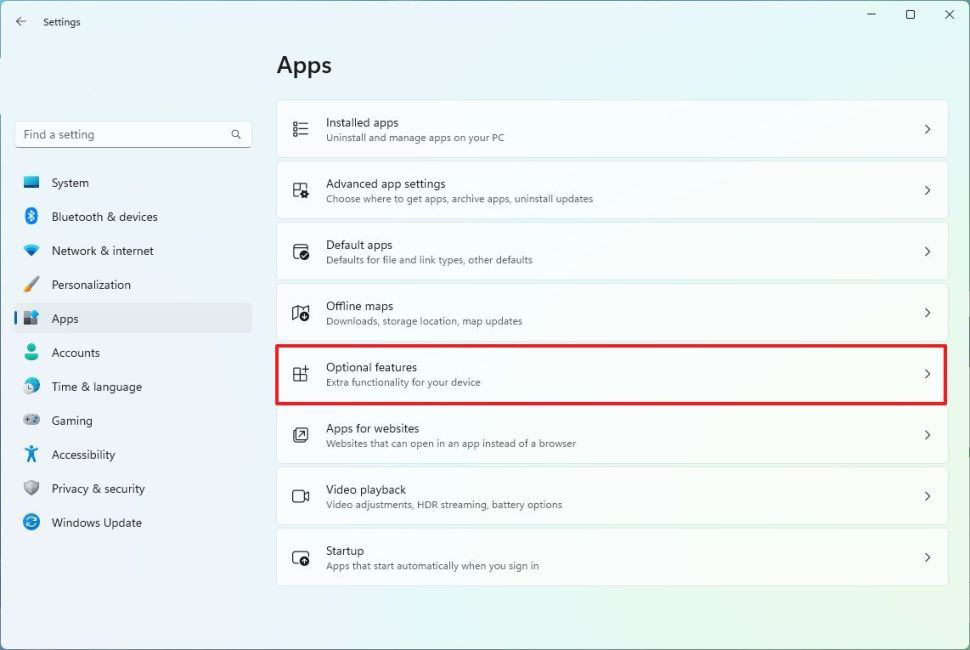Open Video playback settings row
The height and width of the screenshot is (650, 970).
610,496
